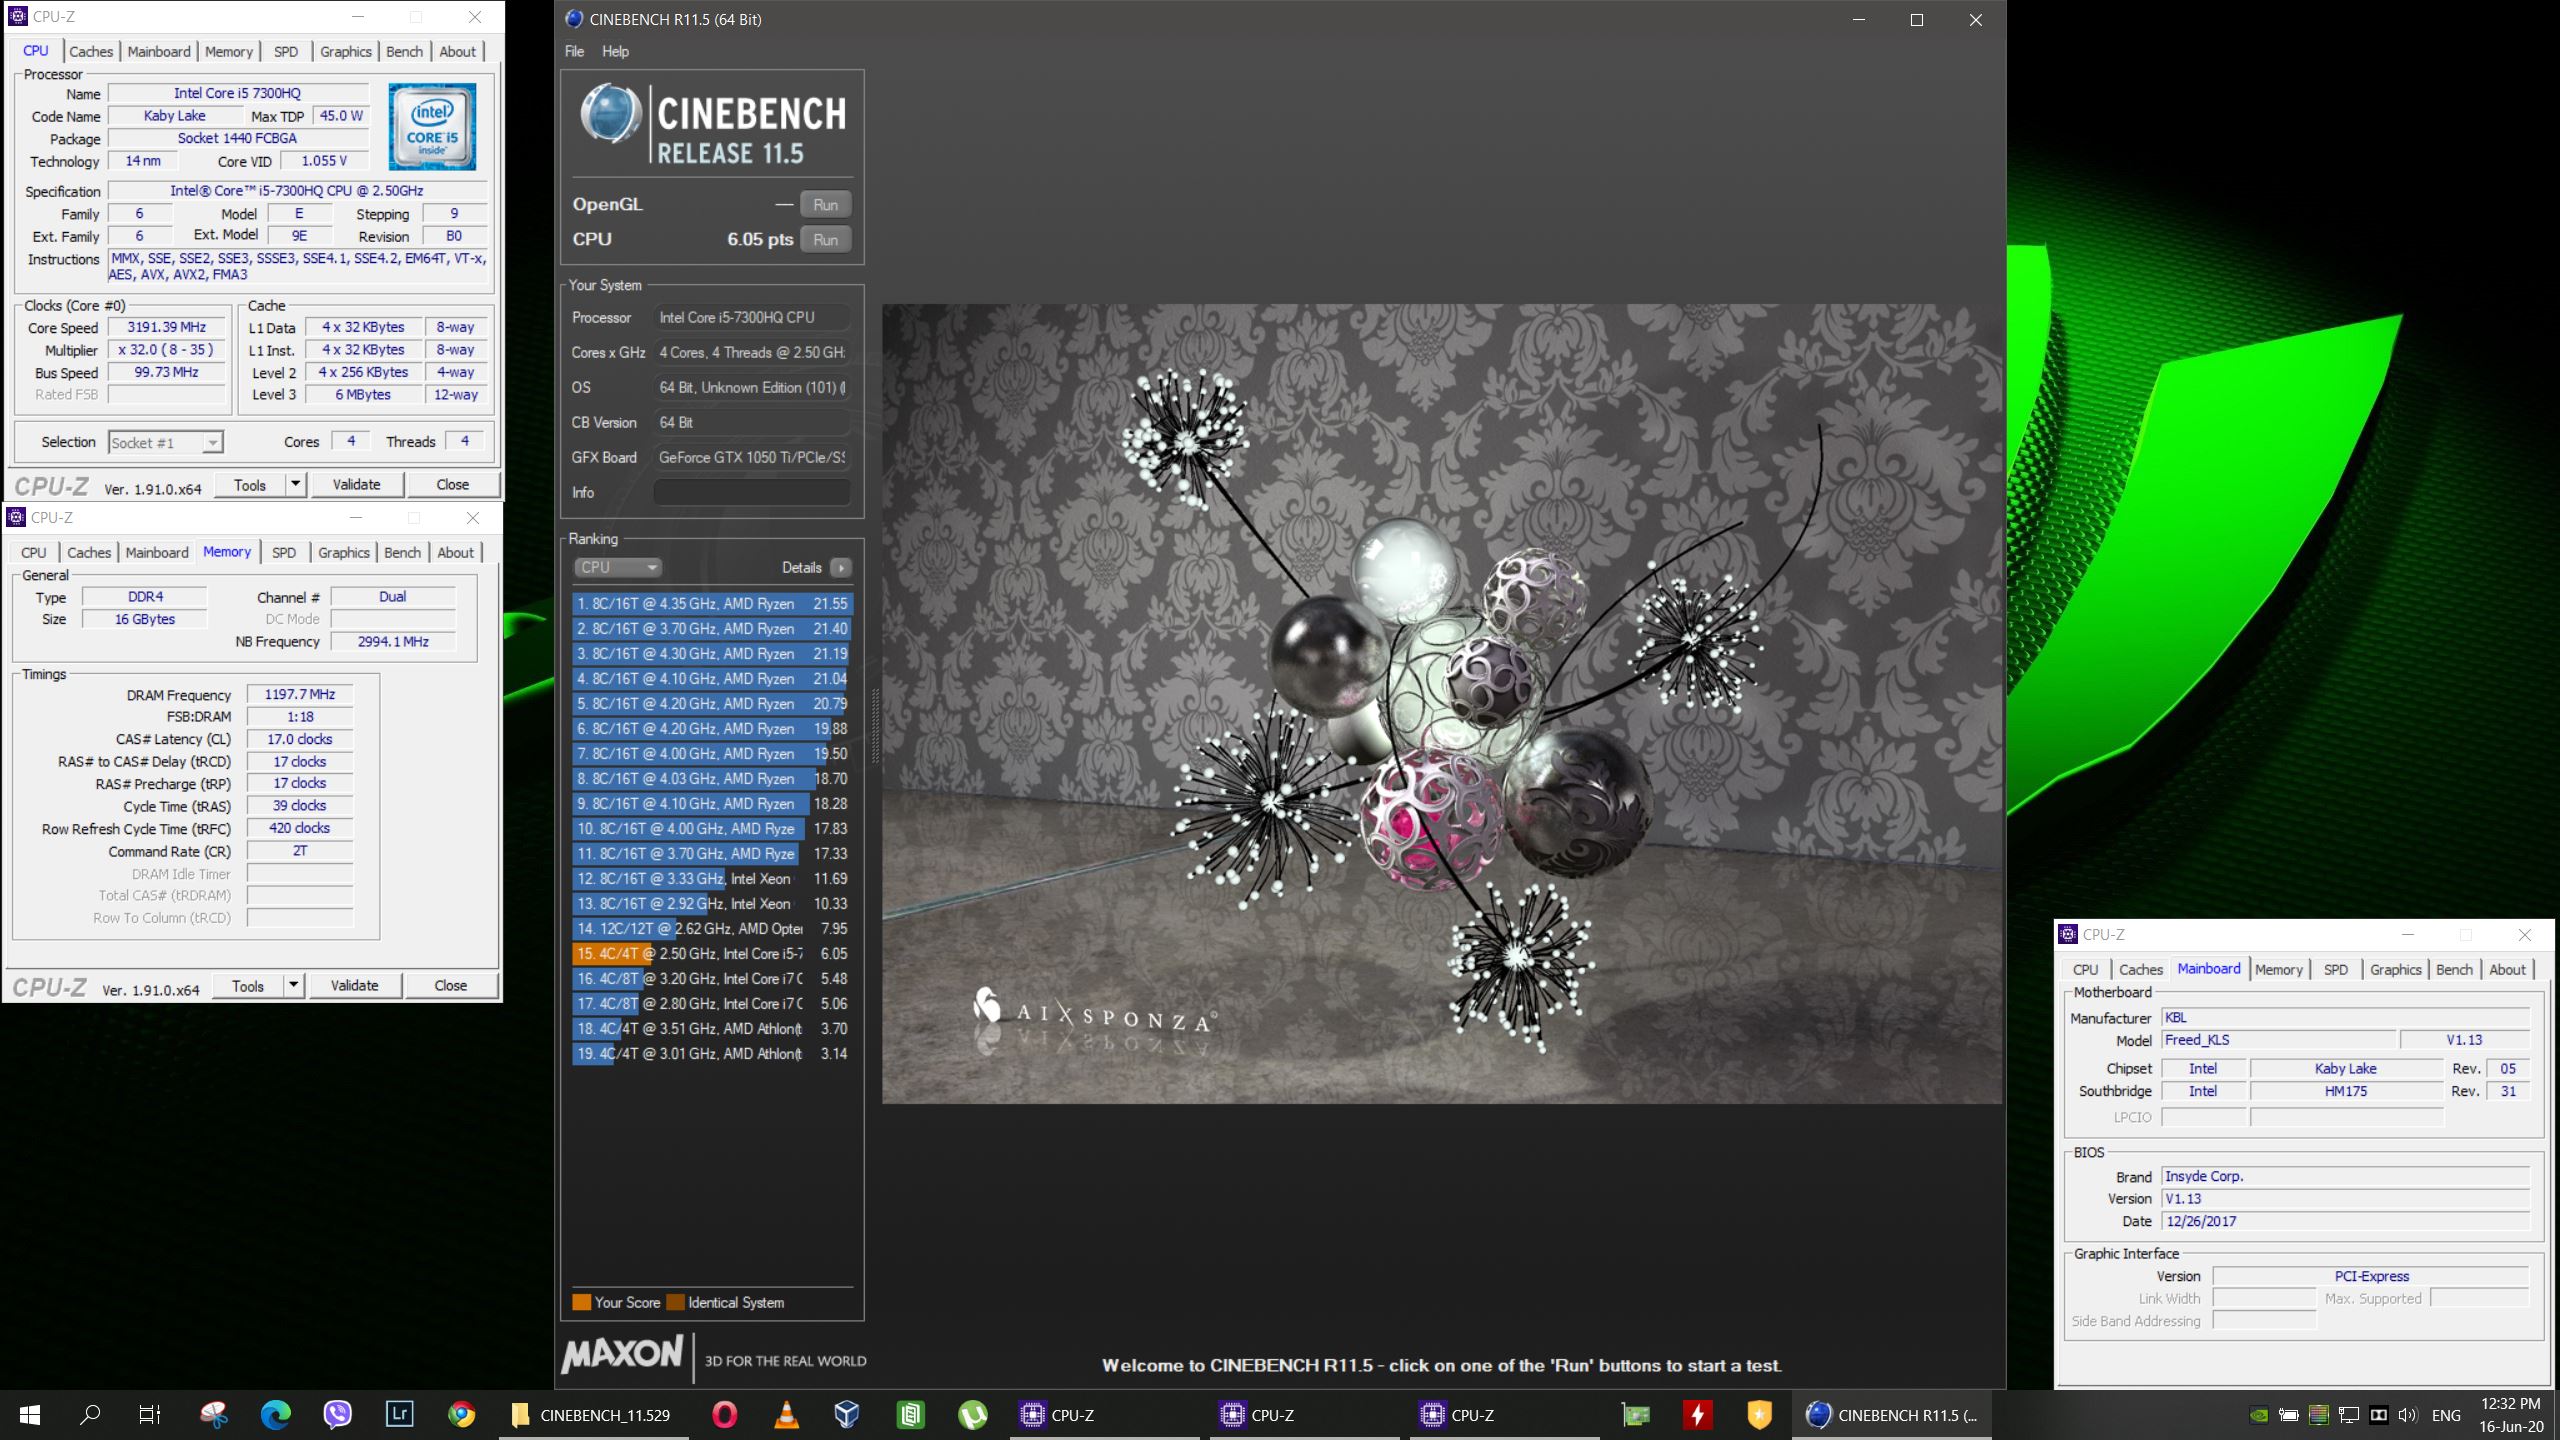2560x1440 pixels.
Task: Select ranking row 19 AMD Athlon 3.14
Action: [712, 1054]
